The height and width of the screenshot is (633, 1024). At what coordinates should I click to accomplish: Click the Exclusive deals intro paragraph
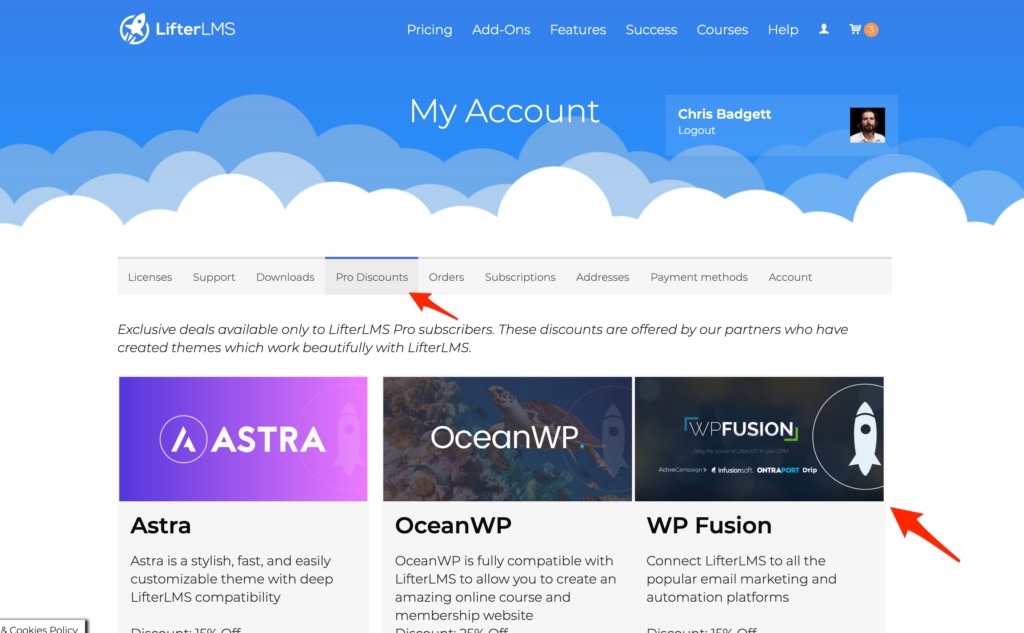click(483, 338)
